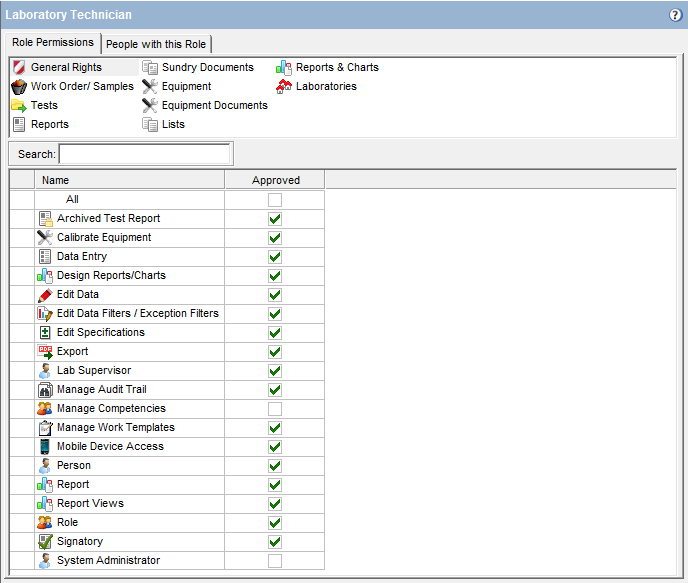Viewport: 688px width, 583px height.
Task: Click the Mobile Device Access phone icon
Action: tap(45, 447)
